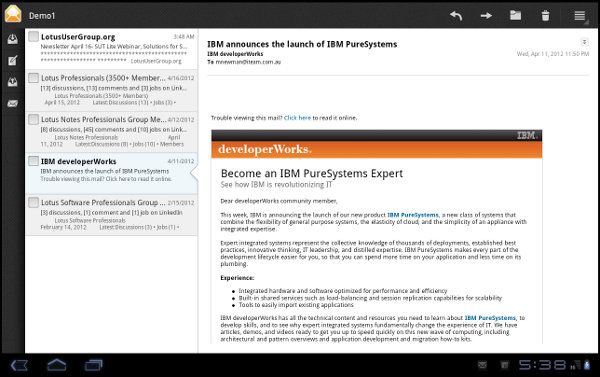Select checkbox for Lotus Software Professionals email
The height and width of the screenshot is (377, 600).
33,202
